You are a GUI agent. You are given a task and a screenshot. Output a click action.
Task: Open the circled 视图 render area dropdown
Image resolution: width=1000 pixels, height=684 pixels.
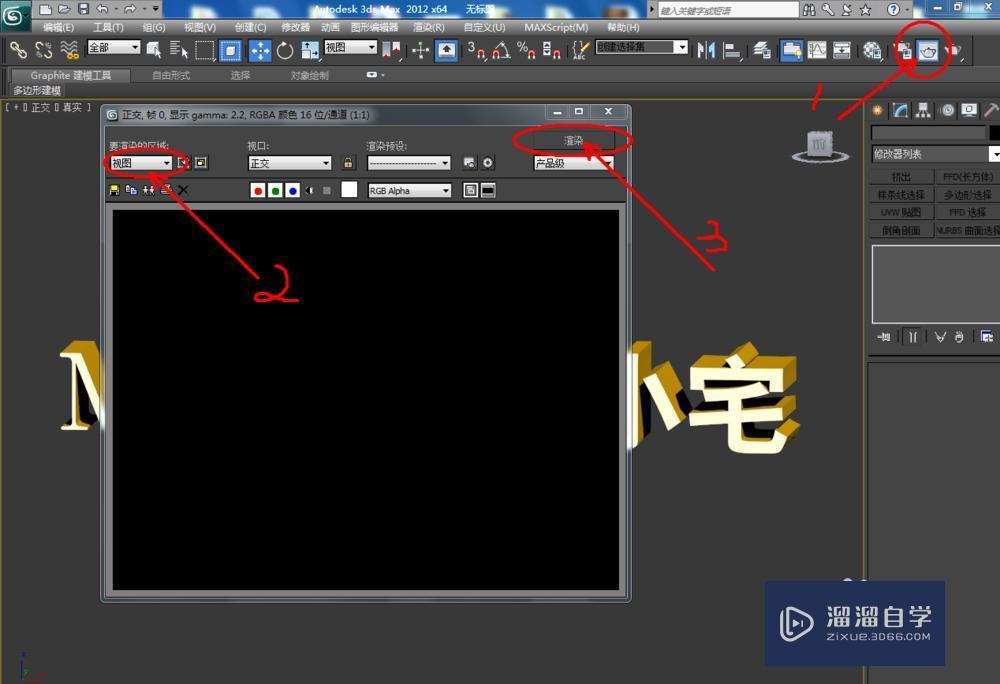pos(140,162)
